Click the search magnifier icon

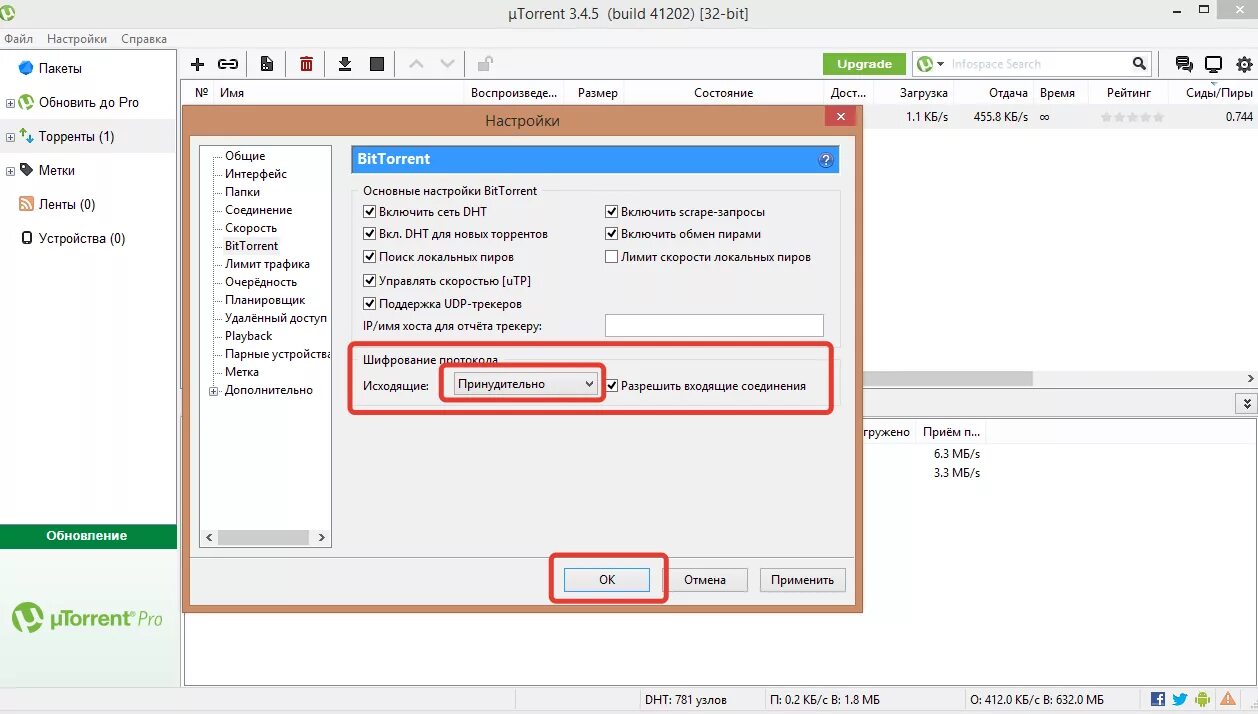coord(1140,64)
